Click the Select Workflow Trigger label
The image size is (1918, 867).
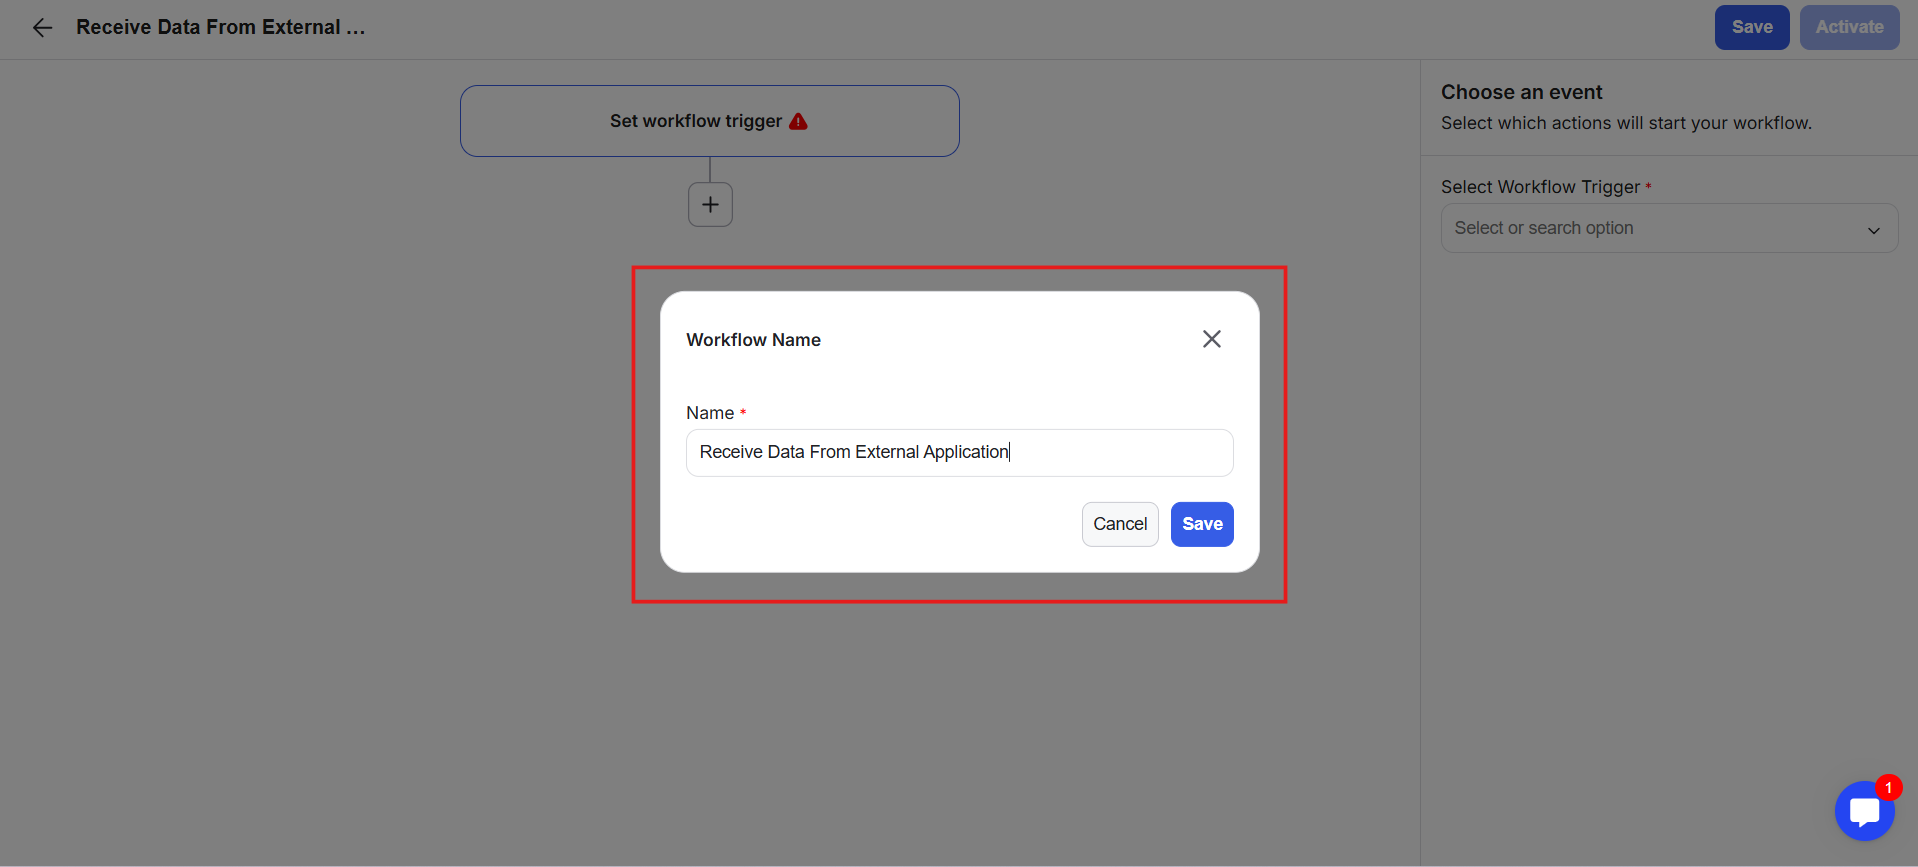point(1540,187)
